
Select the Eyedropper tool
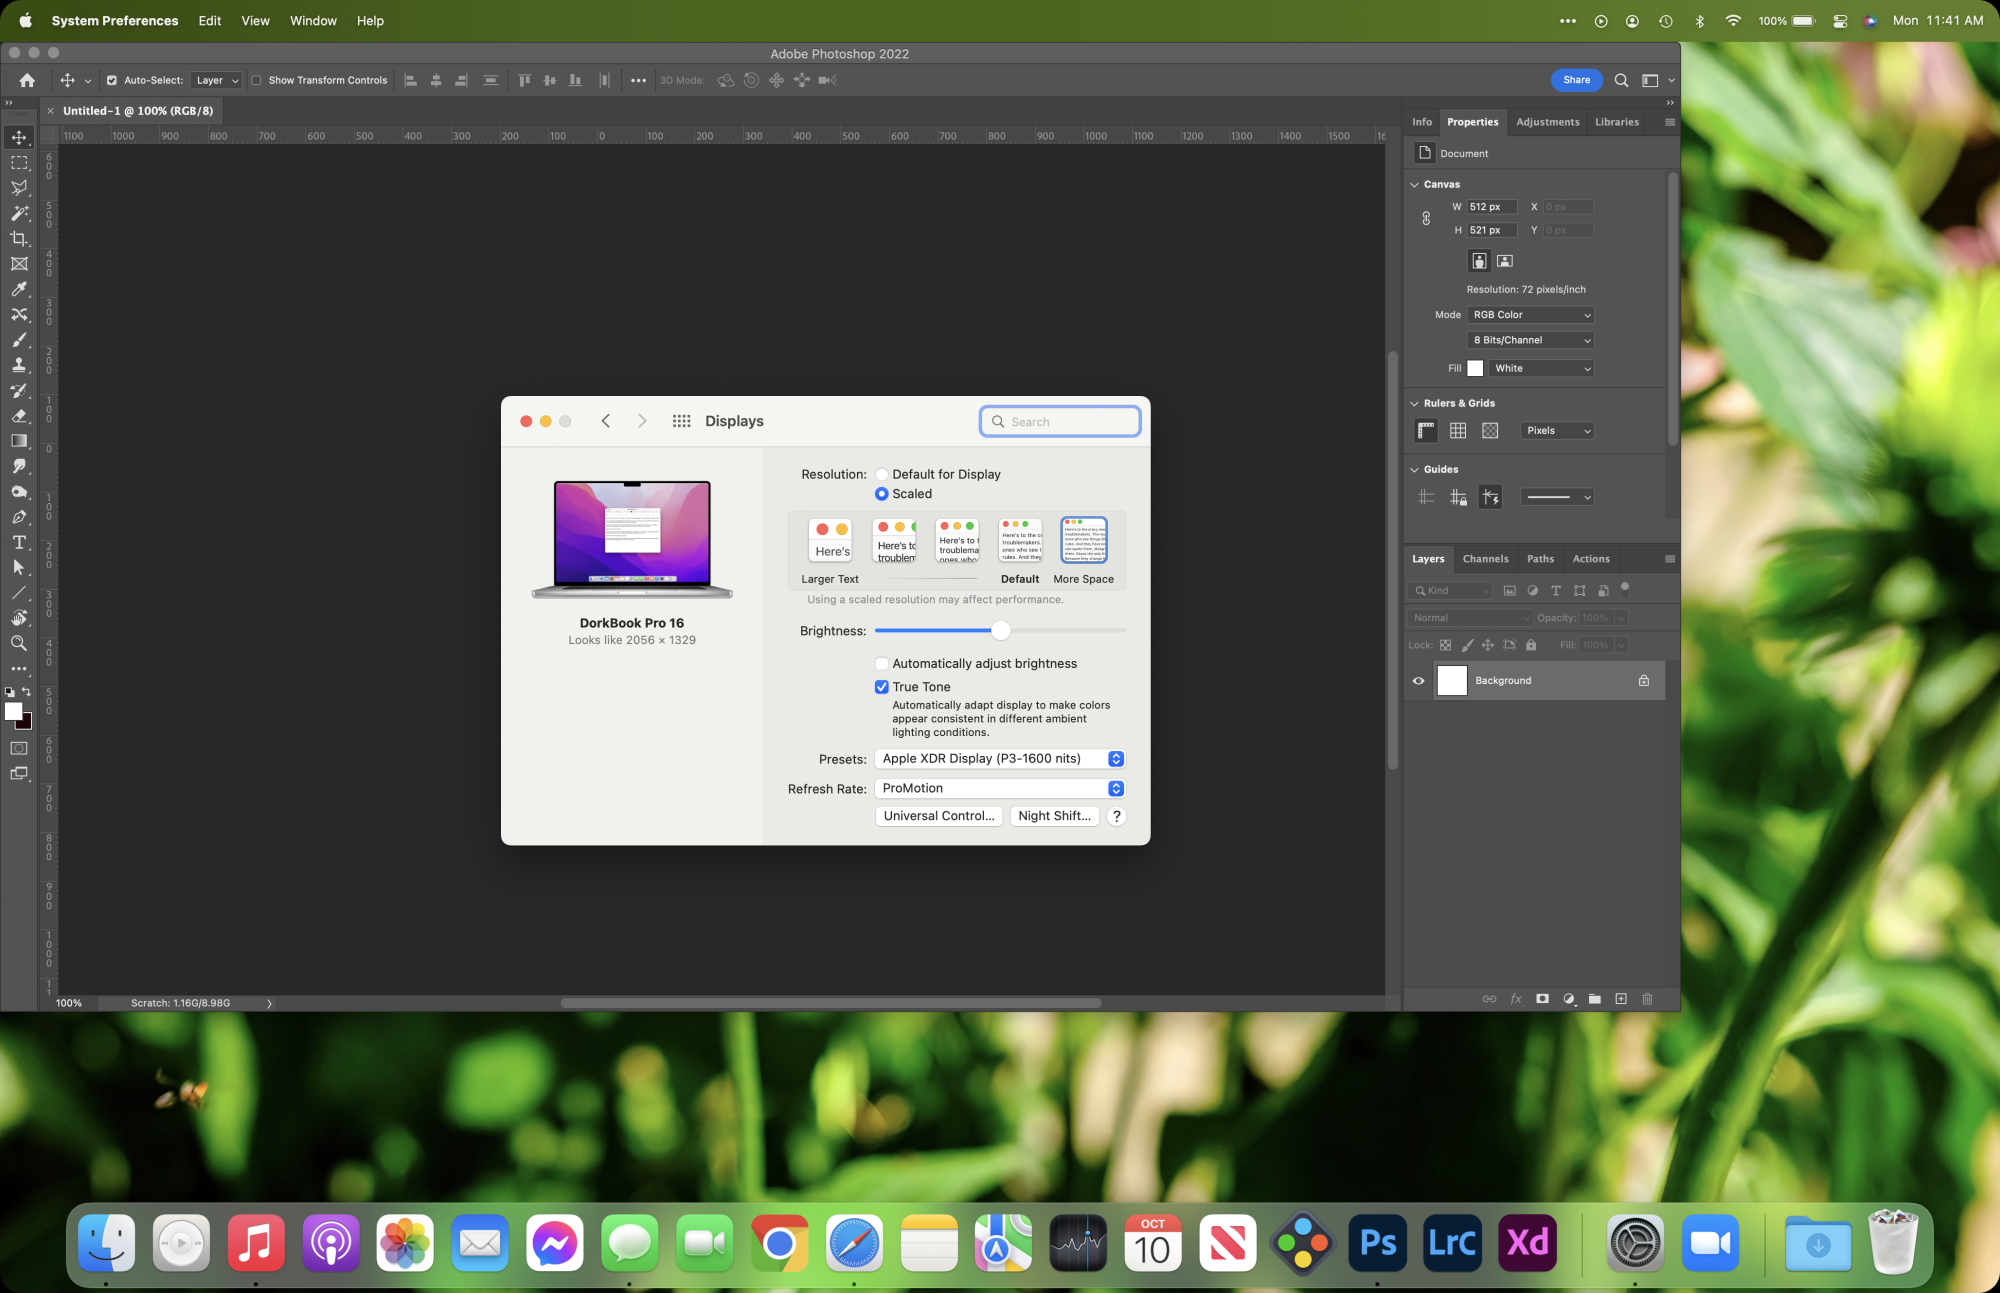point(19,289)
